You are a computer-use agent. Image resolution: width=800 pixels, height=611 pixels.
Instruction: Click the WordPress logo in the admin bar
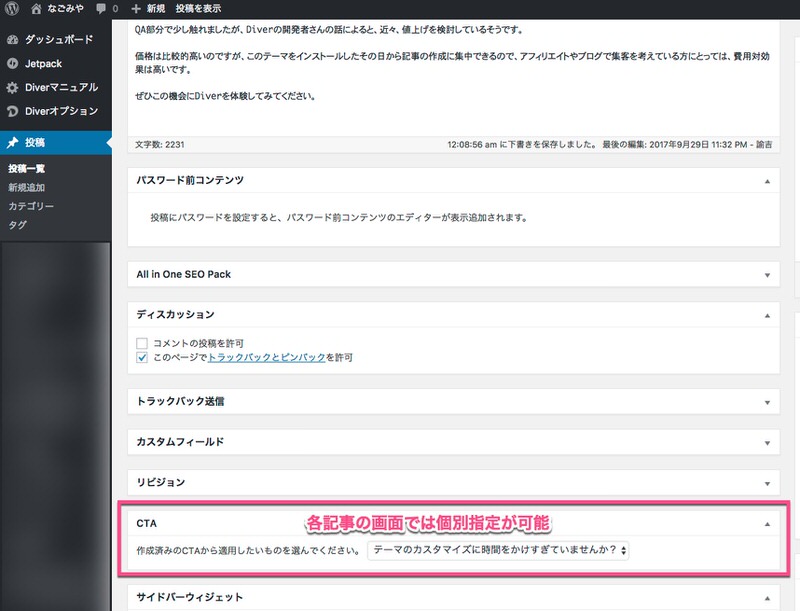click(10, 9)
